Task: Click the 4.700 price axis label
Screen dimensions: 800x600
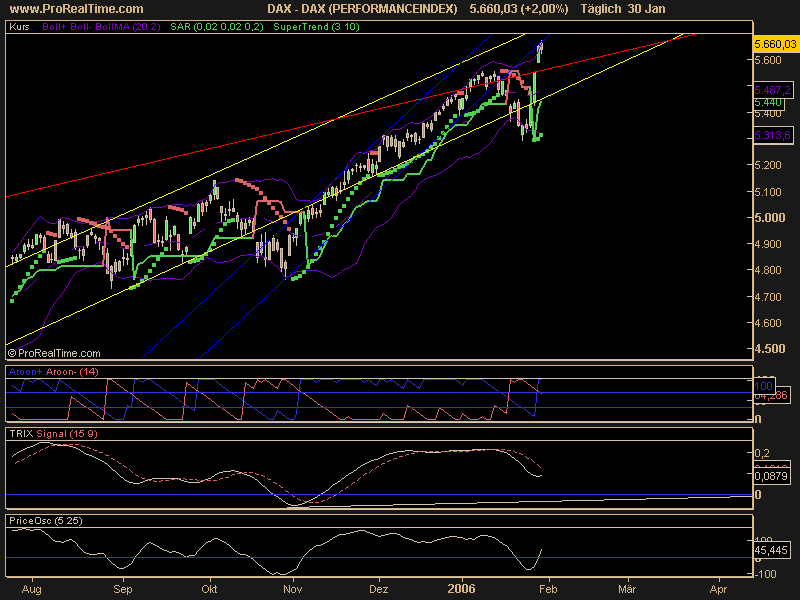Action: tap(768, 297)
